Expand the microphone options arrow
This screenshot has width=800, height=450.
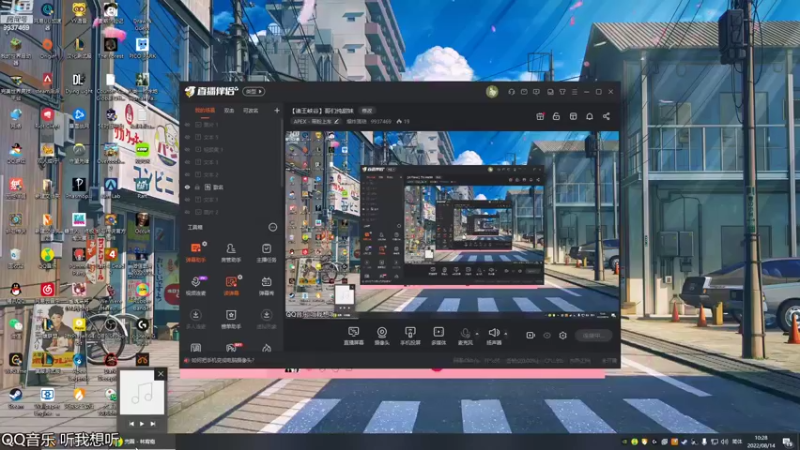[477, 334]
